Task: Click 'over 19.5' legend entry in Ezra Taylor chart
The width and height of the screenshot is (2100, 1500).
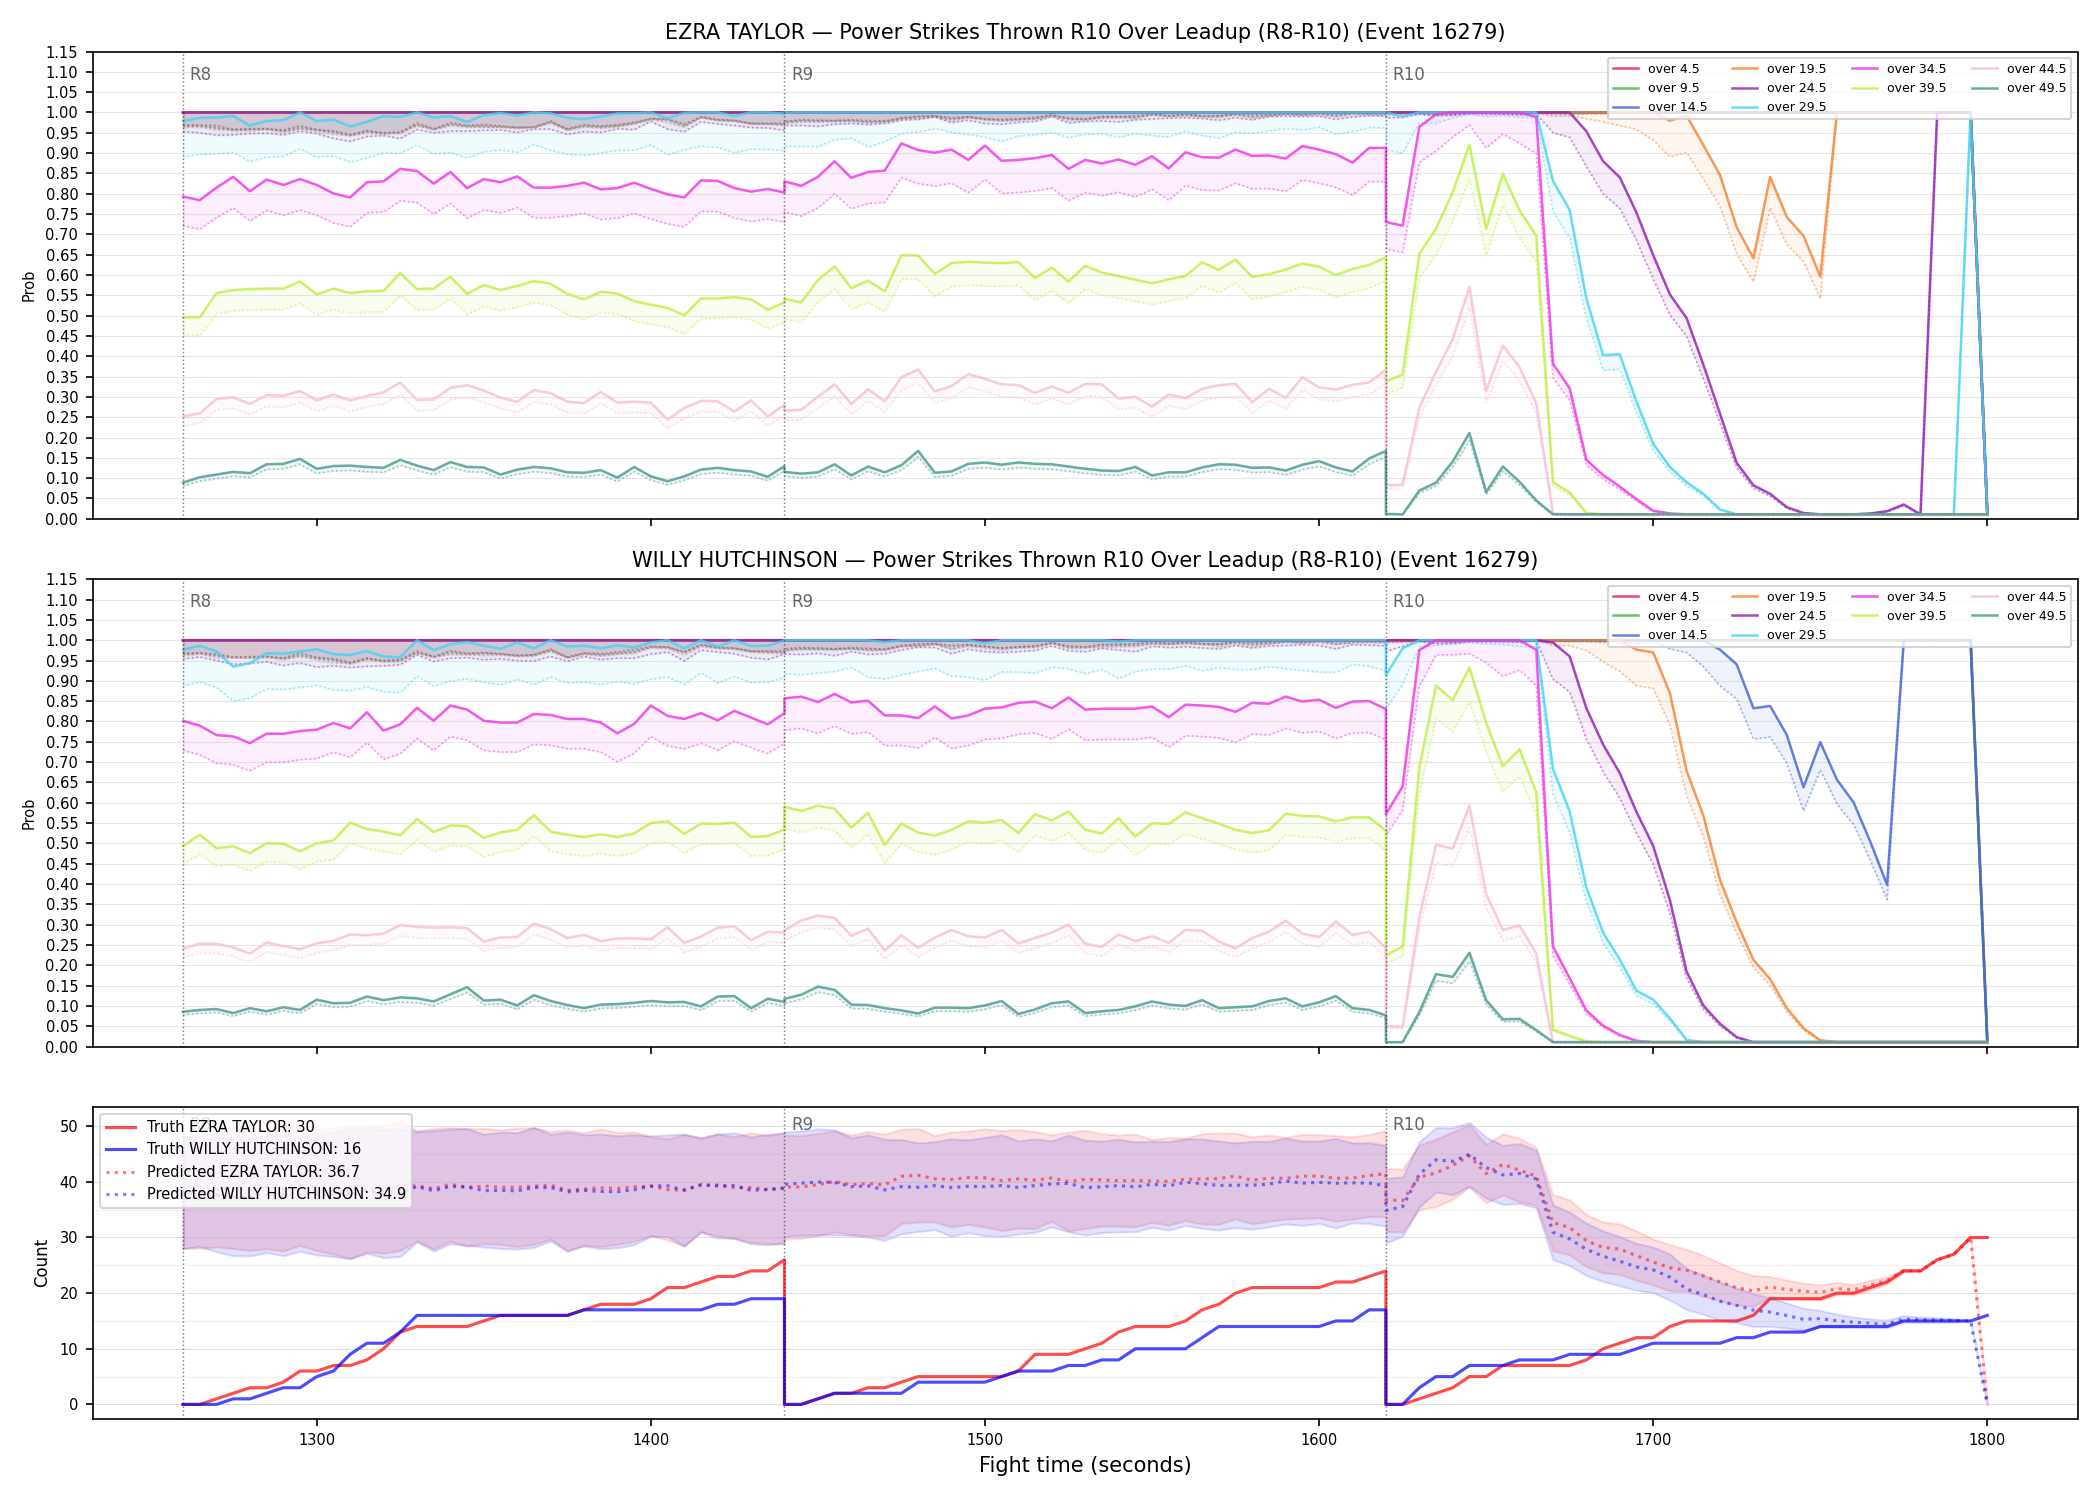Action: click(x=1779, y=69)
